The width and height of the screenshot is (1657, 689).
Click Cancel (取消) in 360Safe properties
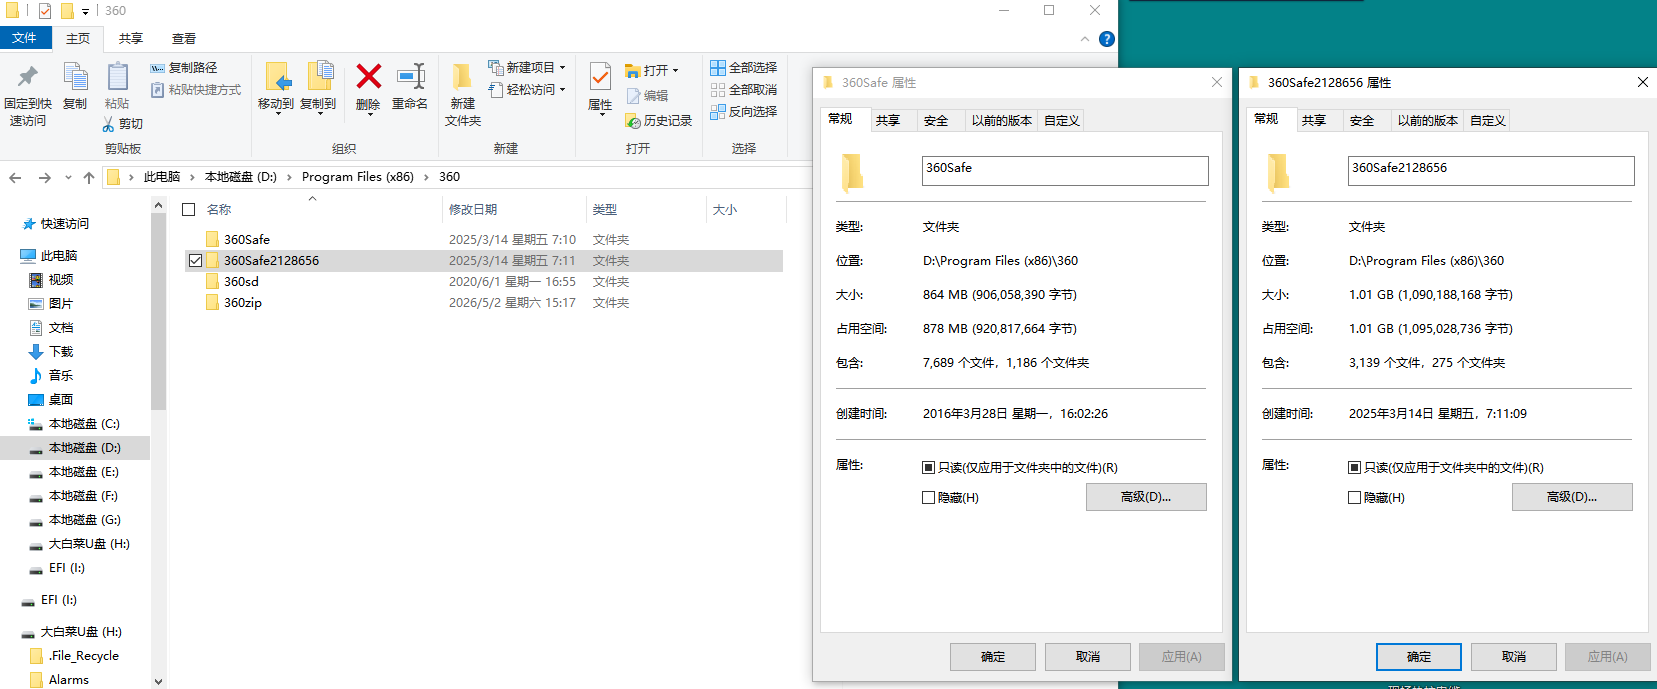(x=1088, y=657)
